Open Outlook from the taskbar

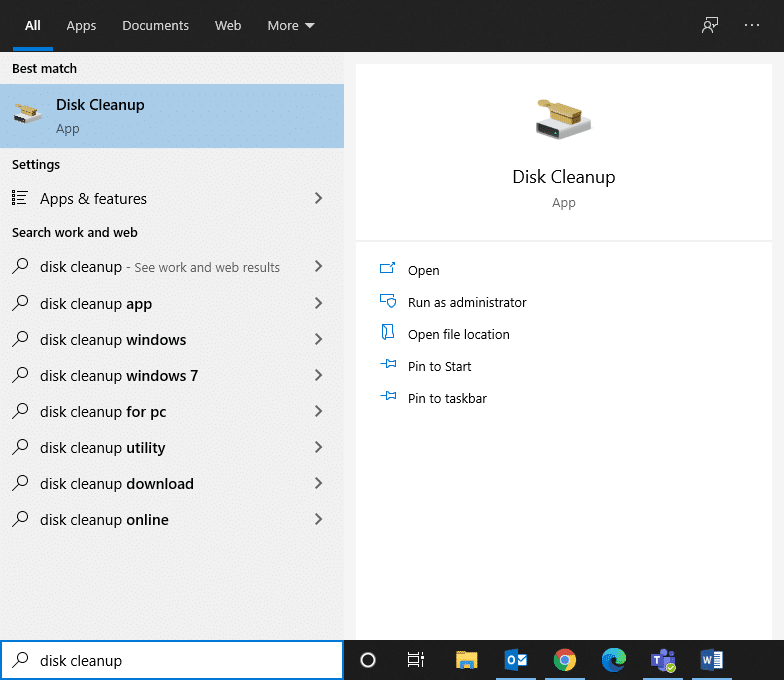516,660
